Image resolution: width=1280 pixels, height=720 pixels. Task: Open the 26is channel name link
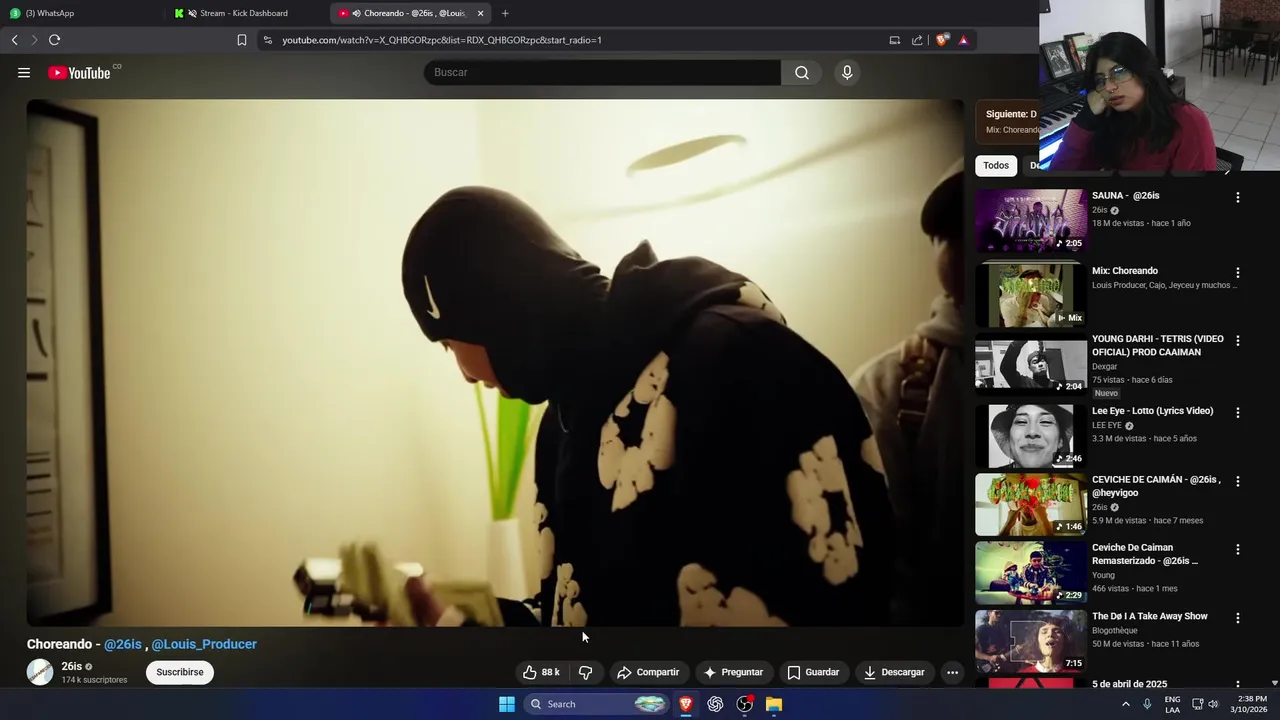click(x=71, y=666)
